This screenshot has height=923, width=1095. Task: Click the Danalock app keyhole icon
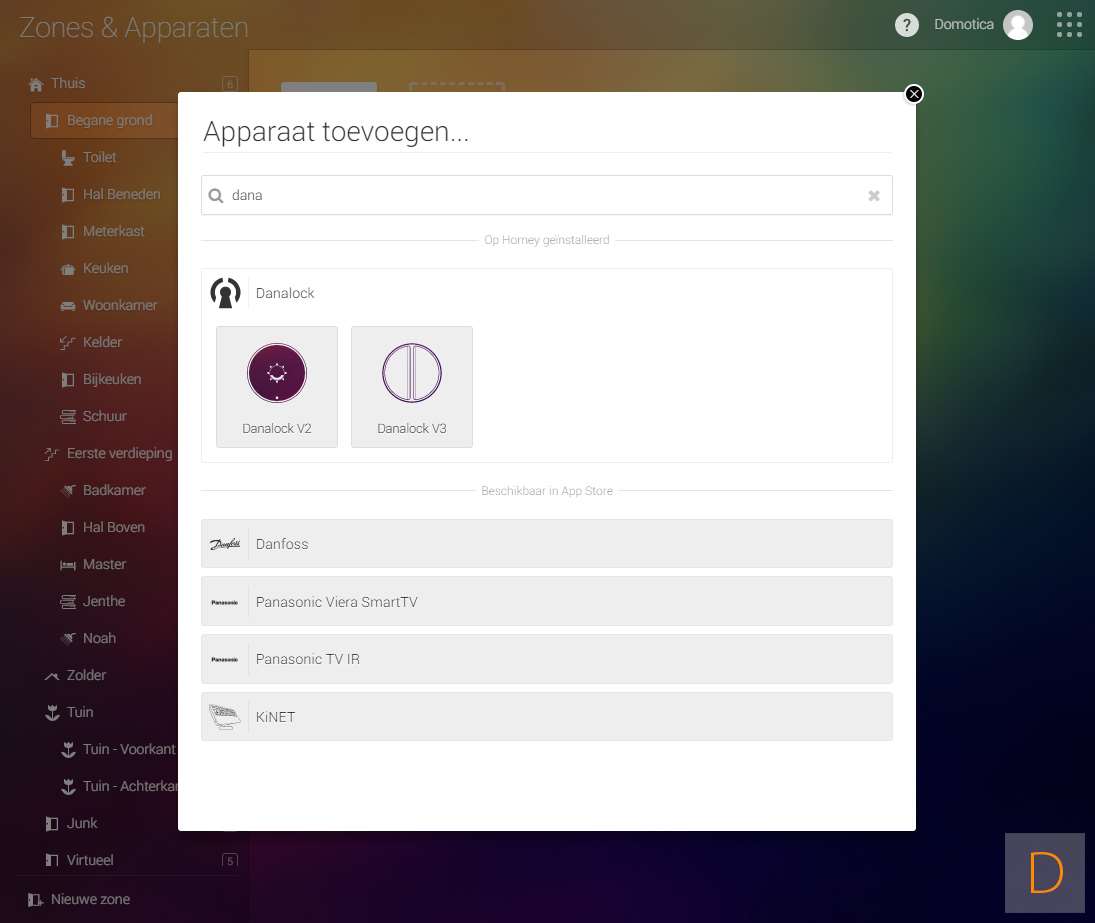[225, 293]
